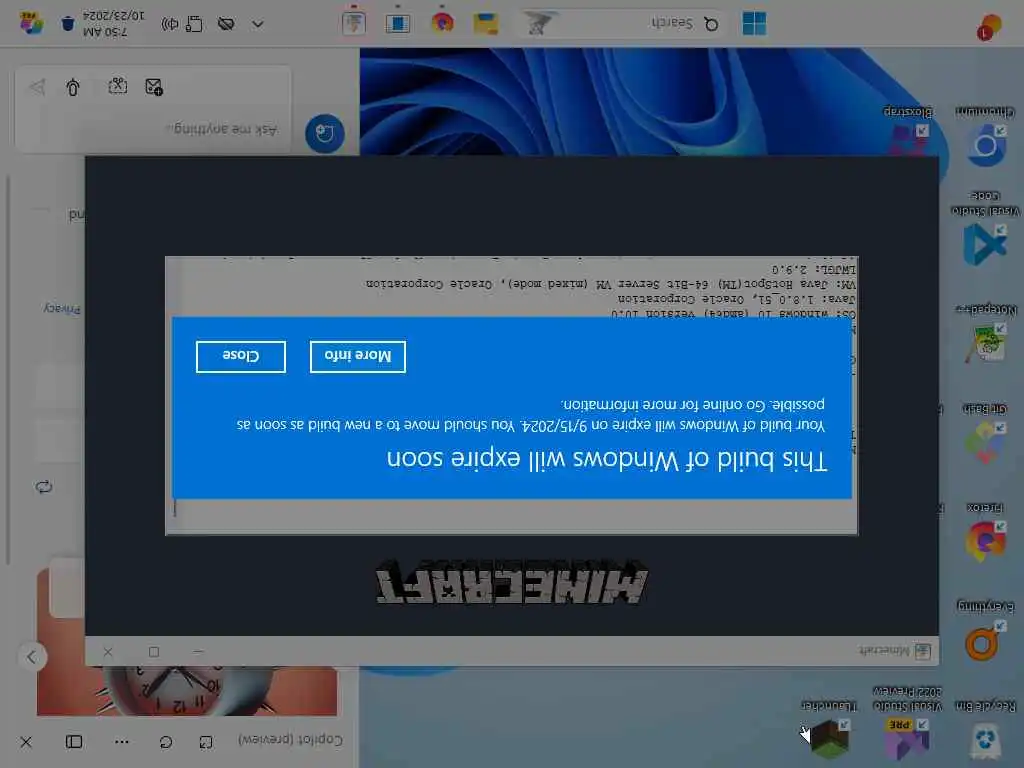Click the Copilot send message arrow

click(x=37, y=87)
